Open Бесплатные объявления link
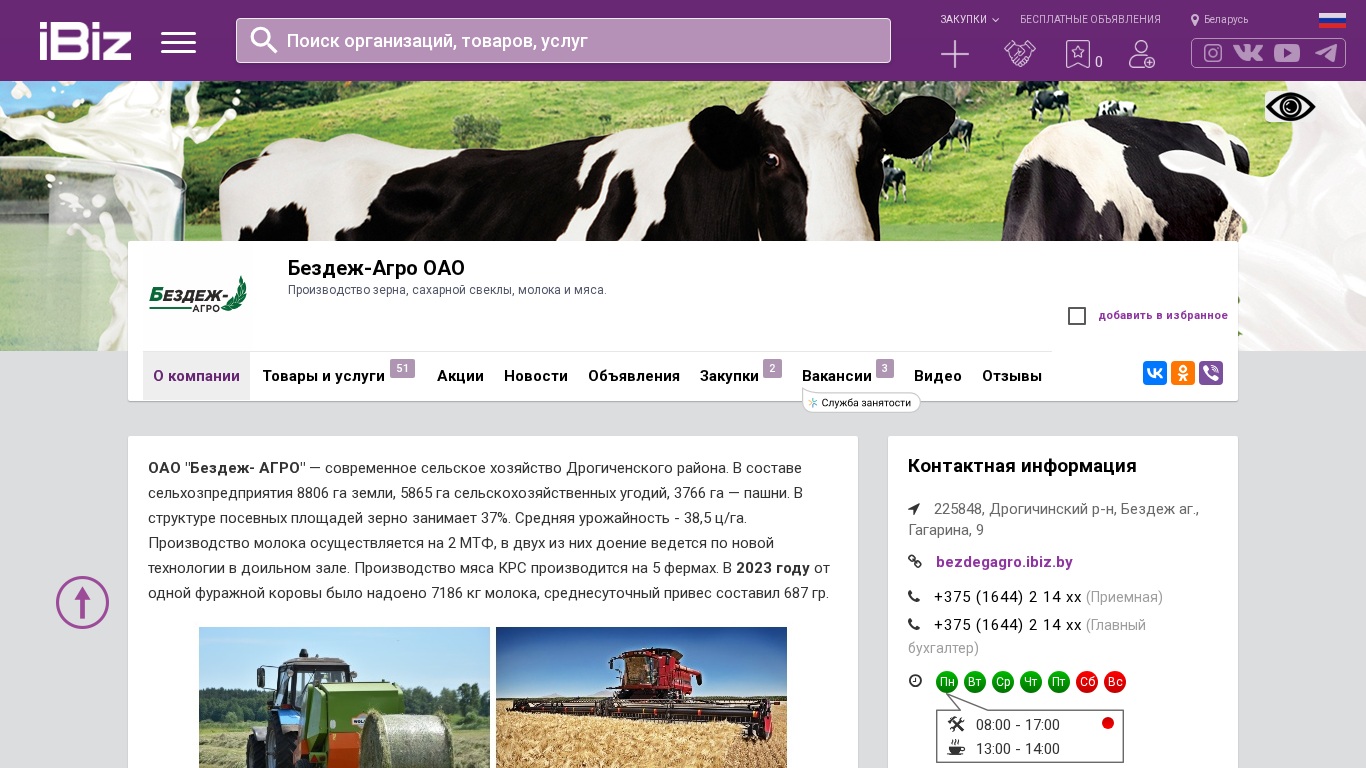The image size is (1366, 768). 1090,20
